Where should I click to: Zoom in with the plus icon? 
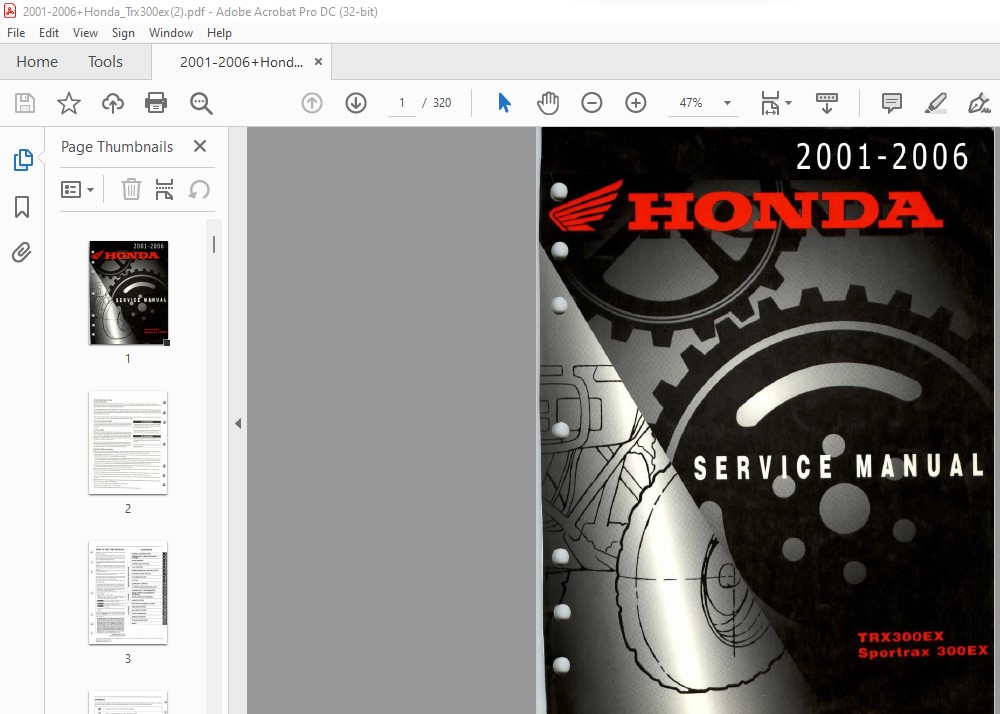tap(636, 103)
